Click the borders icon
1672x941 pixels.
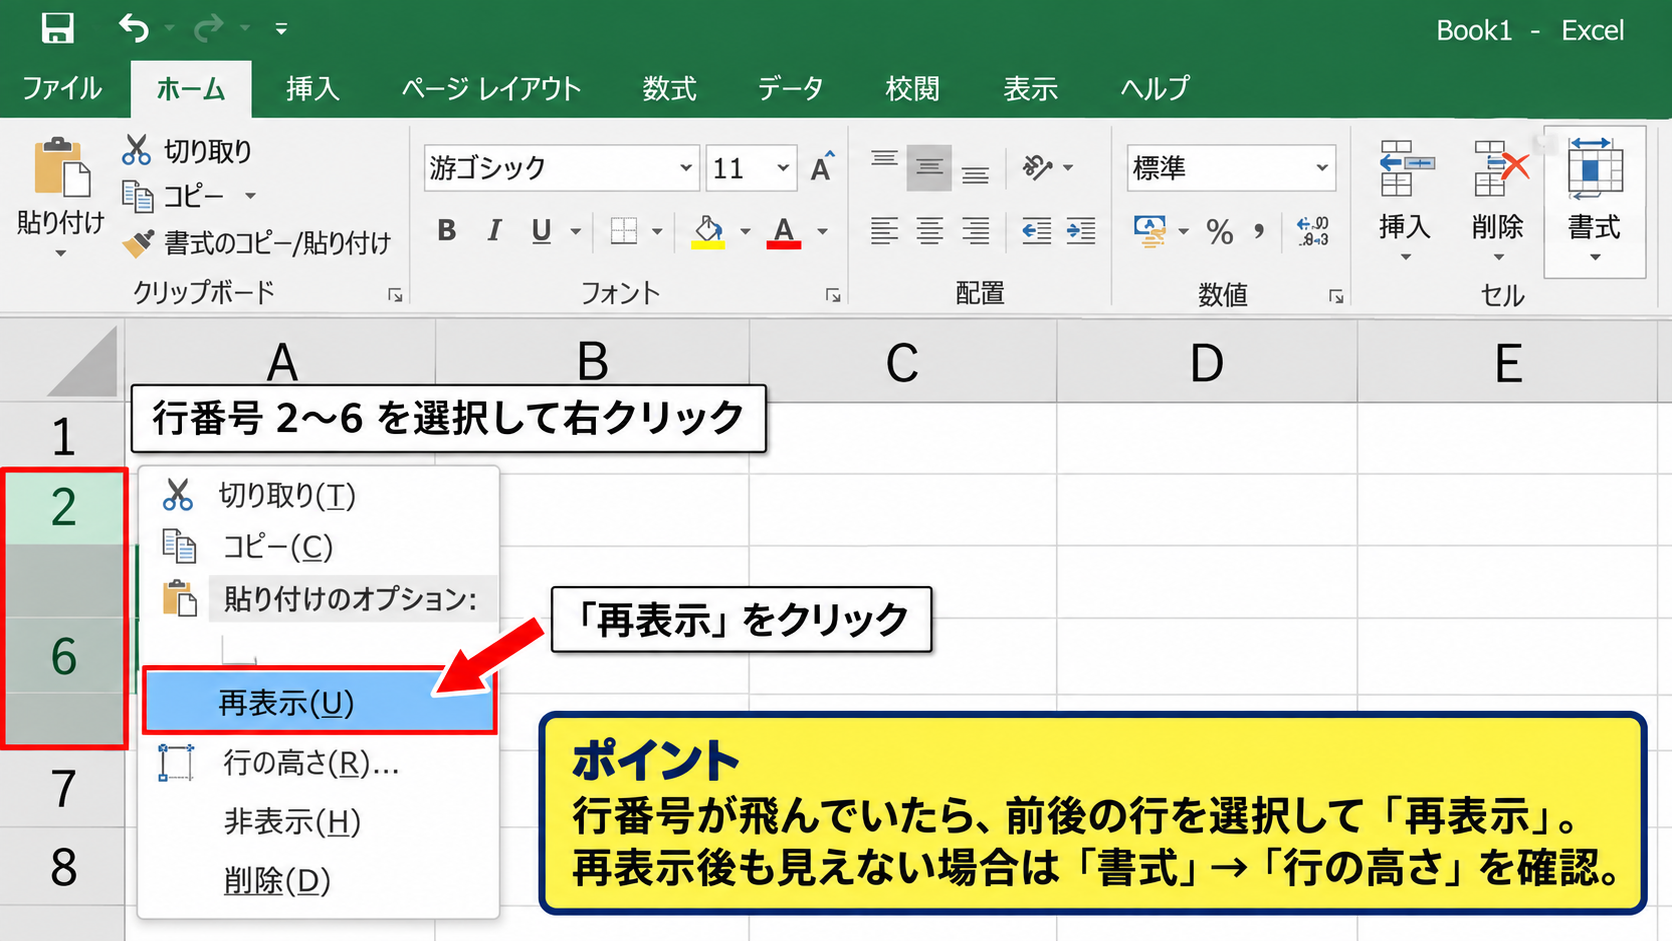[624, 231]
